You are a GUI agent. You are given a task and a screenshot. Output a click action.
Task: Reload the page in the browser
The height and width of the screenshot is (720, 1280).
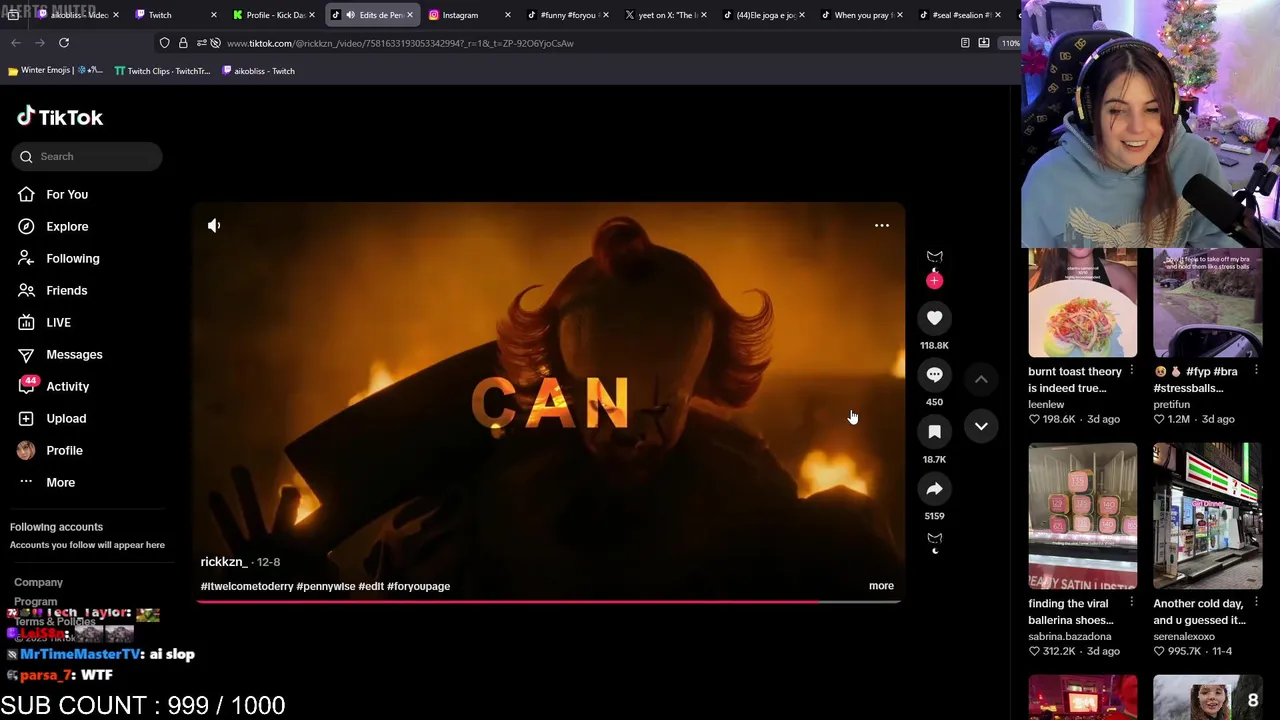[x=64, y=43]
